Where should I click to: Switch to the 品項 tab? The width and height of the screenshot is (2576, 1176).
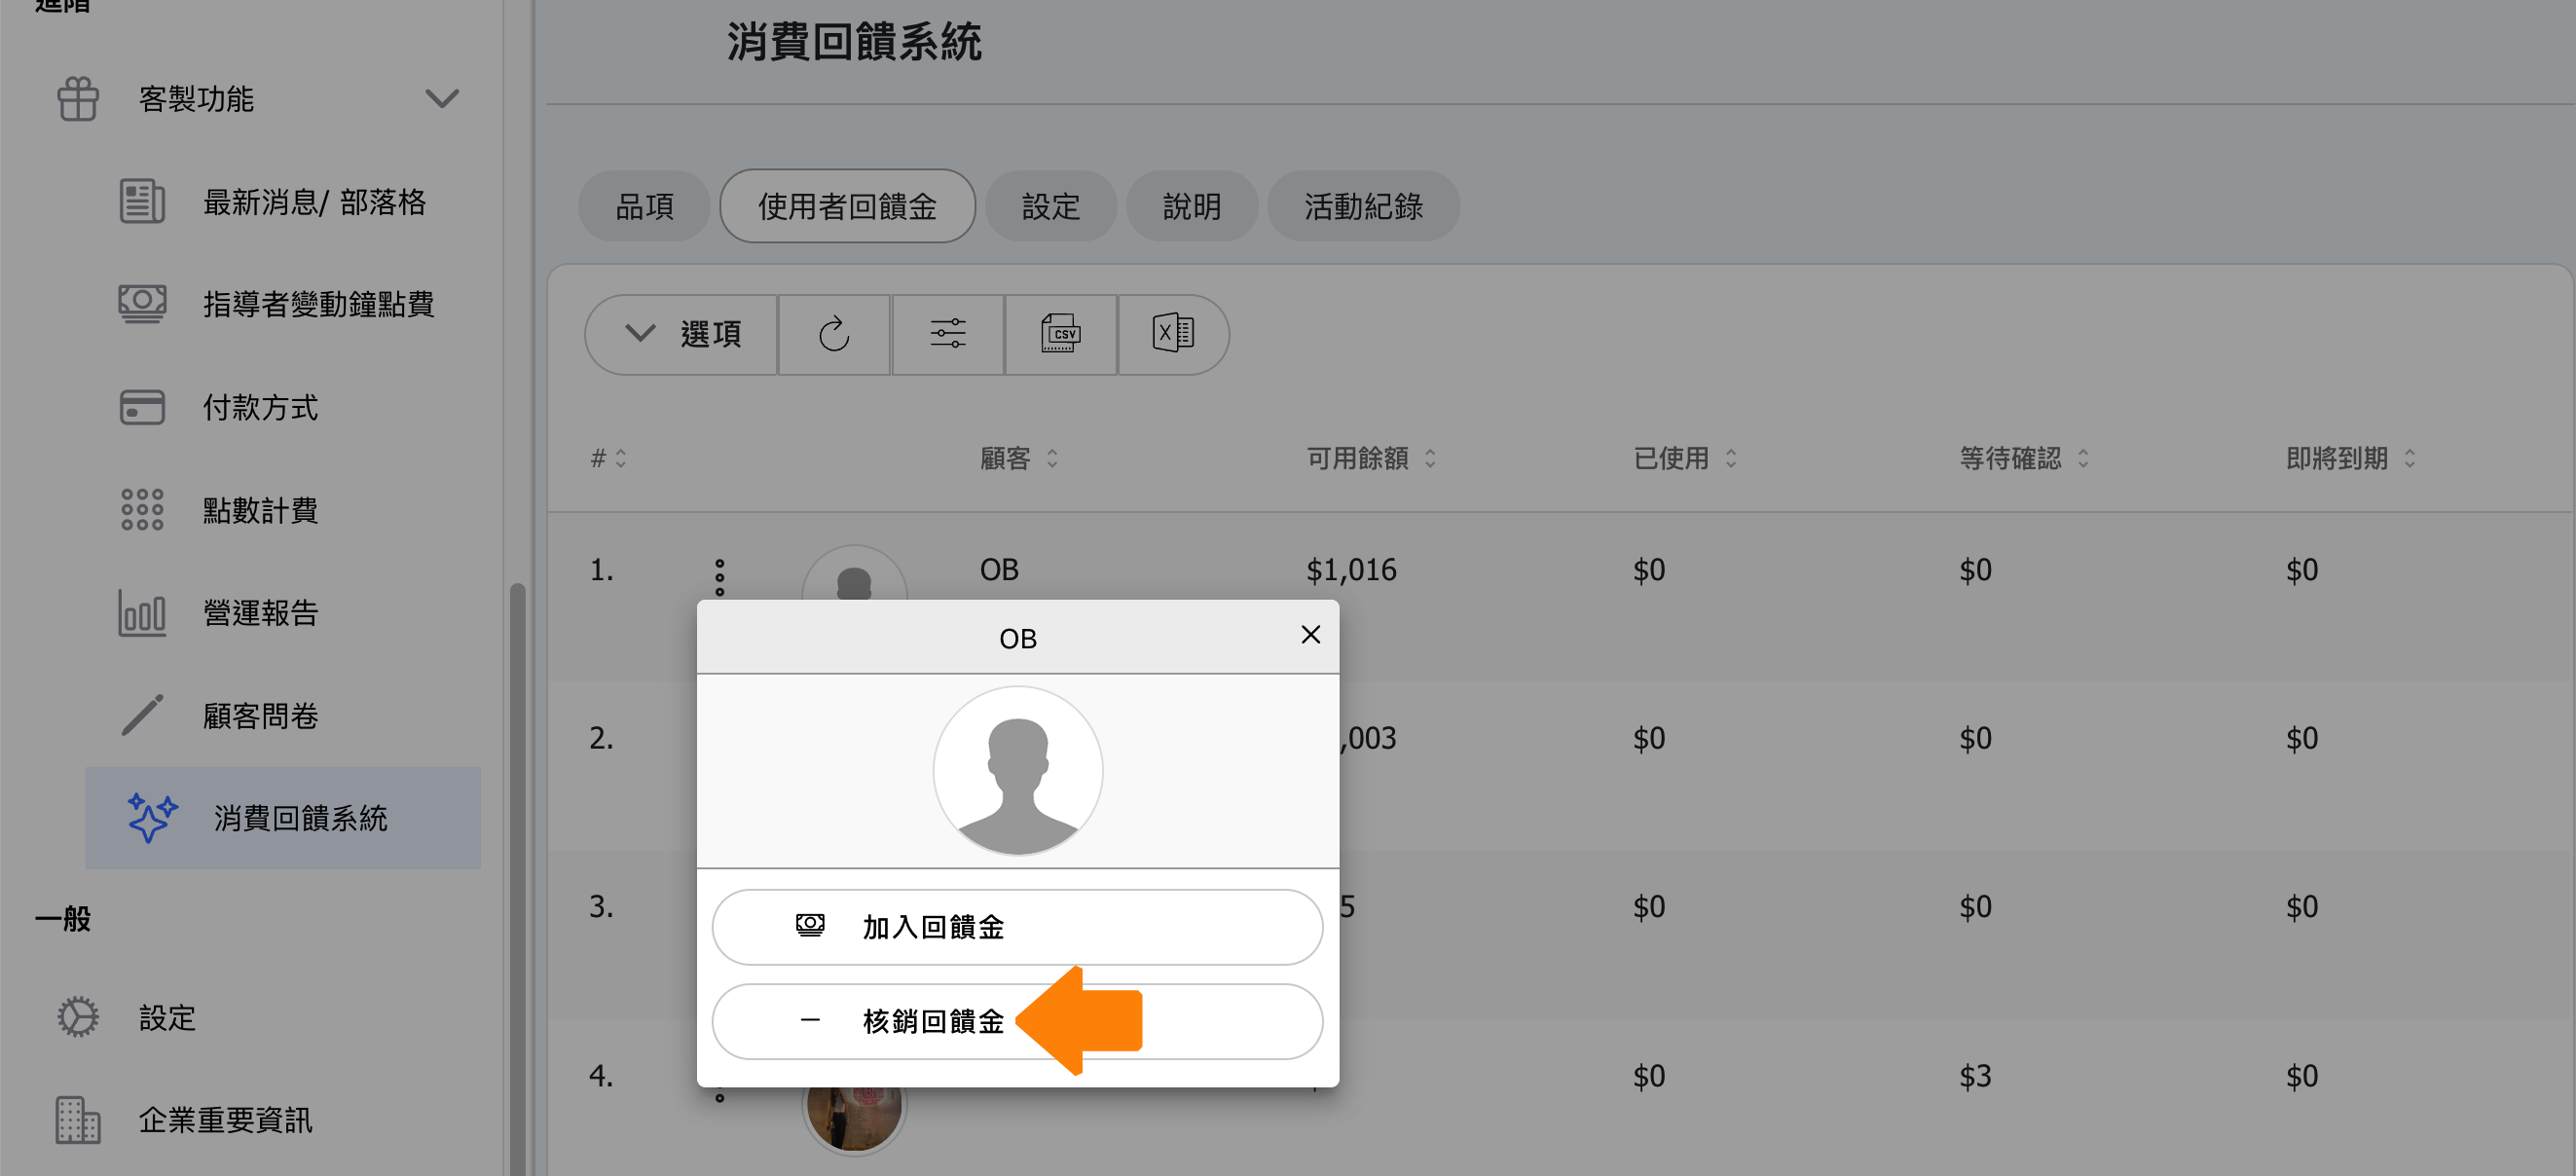(644, 206)
